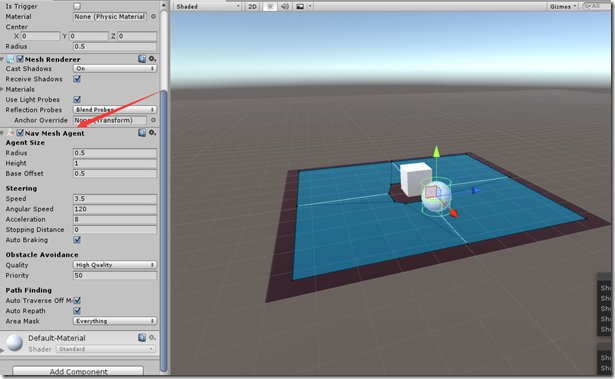This screenshot has width=615, height=379.
Task: Toggle Auto Traverse Off Mesh Link checkbox
Action: click(x=77, y=301)
